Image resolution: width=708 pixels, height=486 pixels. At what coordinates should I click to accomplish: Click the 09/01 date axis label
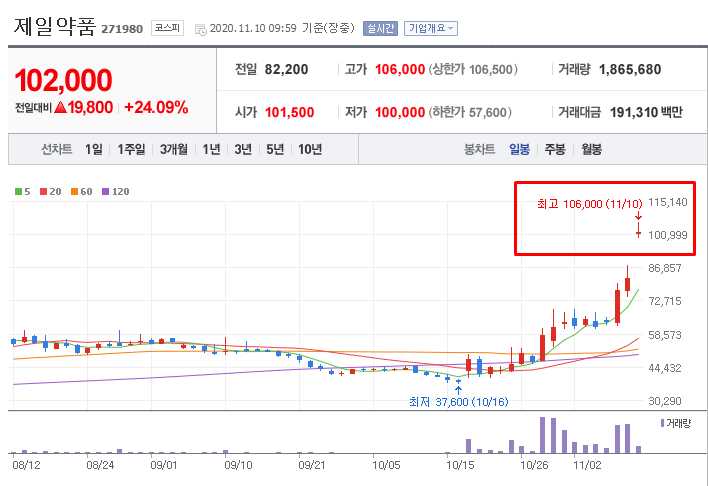(164, 465)
